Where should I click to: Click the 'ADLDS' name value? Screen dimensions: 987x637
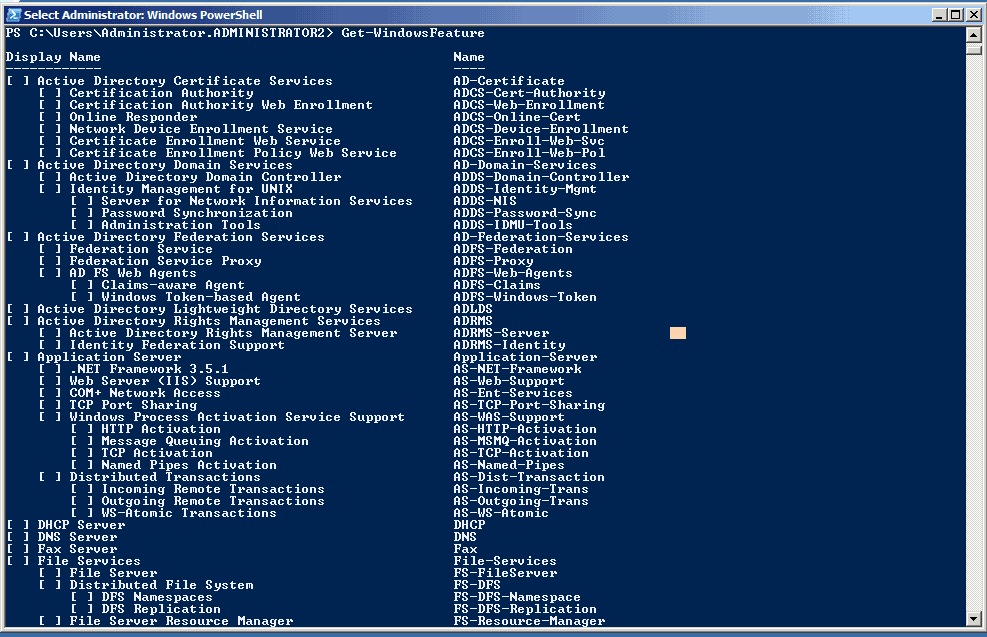473,309
